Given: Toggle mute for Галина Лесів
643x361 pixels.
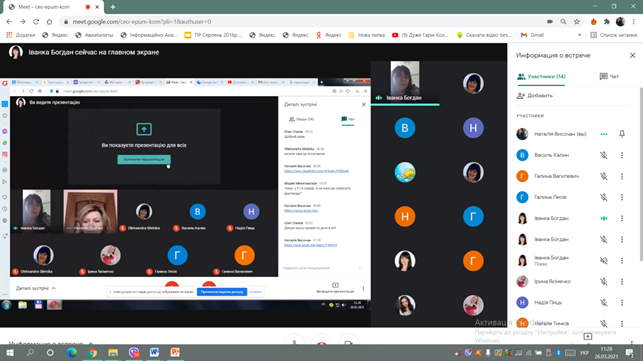Looking at the screenshot, I should click(x=604, y=197).
